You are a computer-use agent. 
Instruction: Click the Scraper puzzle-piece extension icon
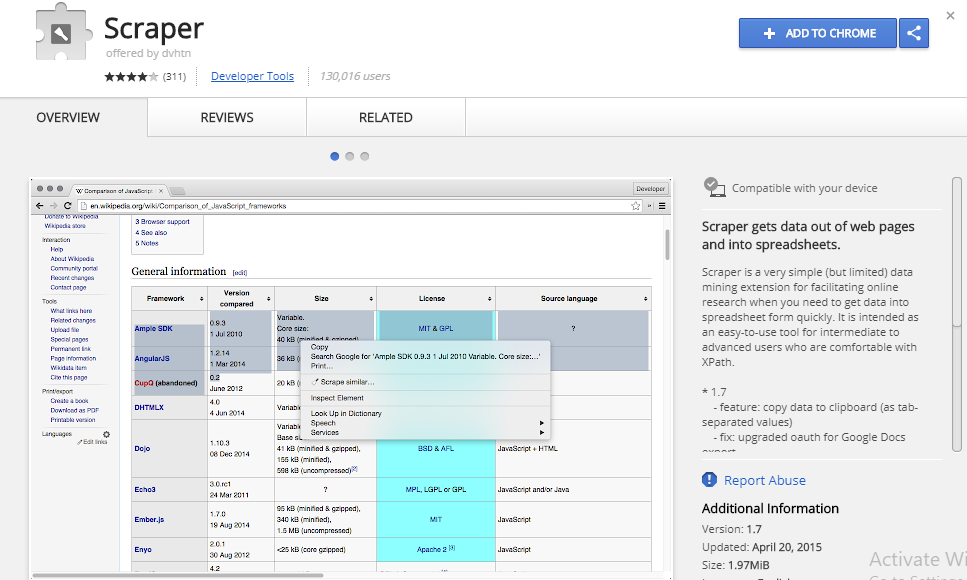tap(62, 32)
